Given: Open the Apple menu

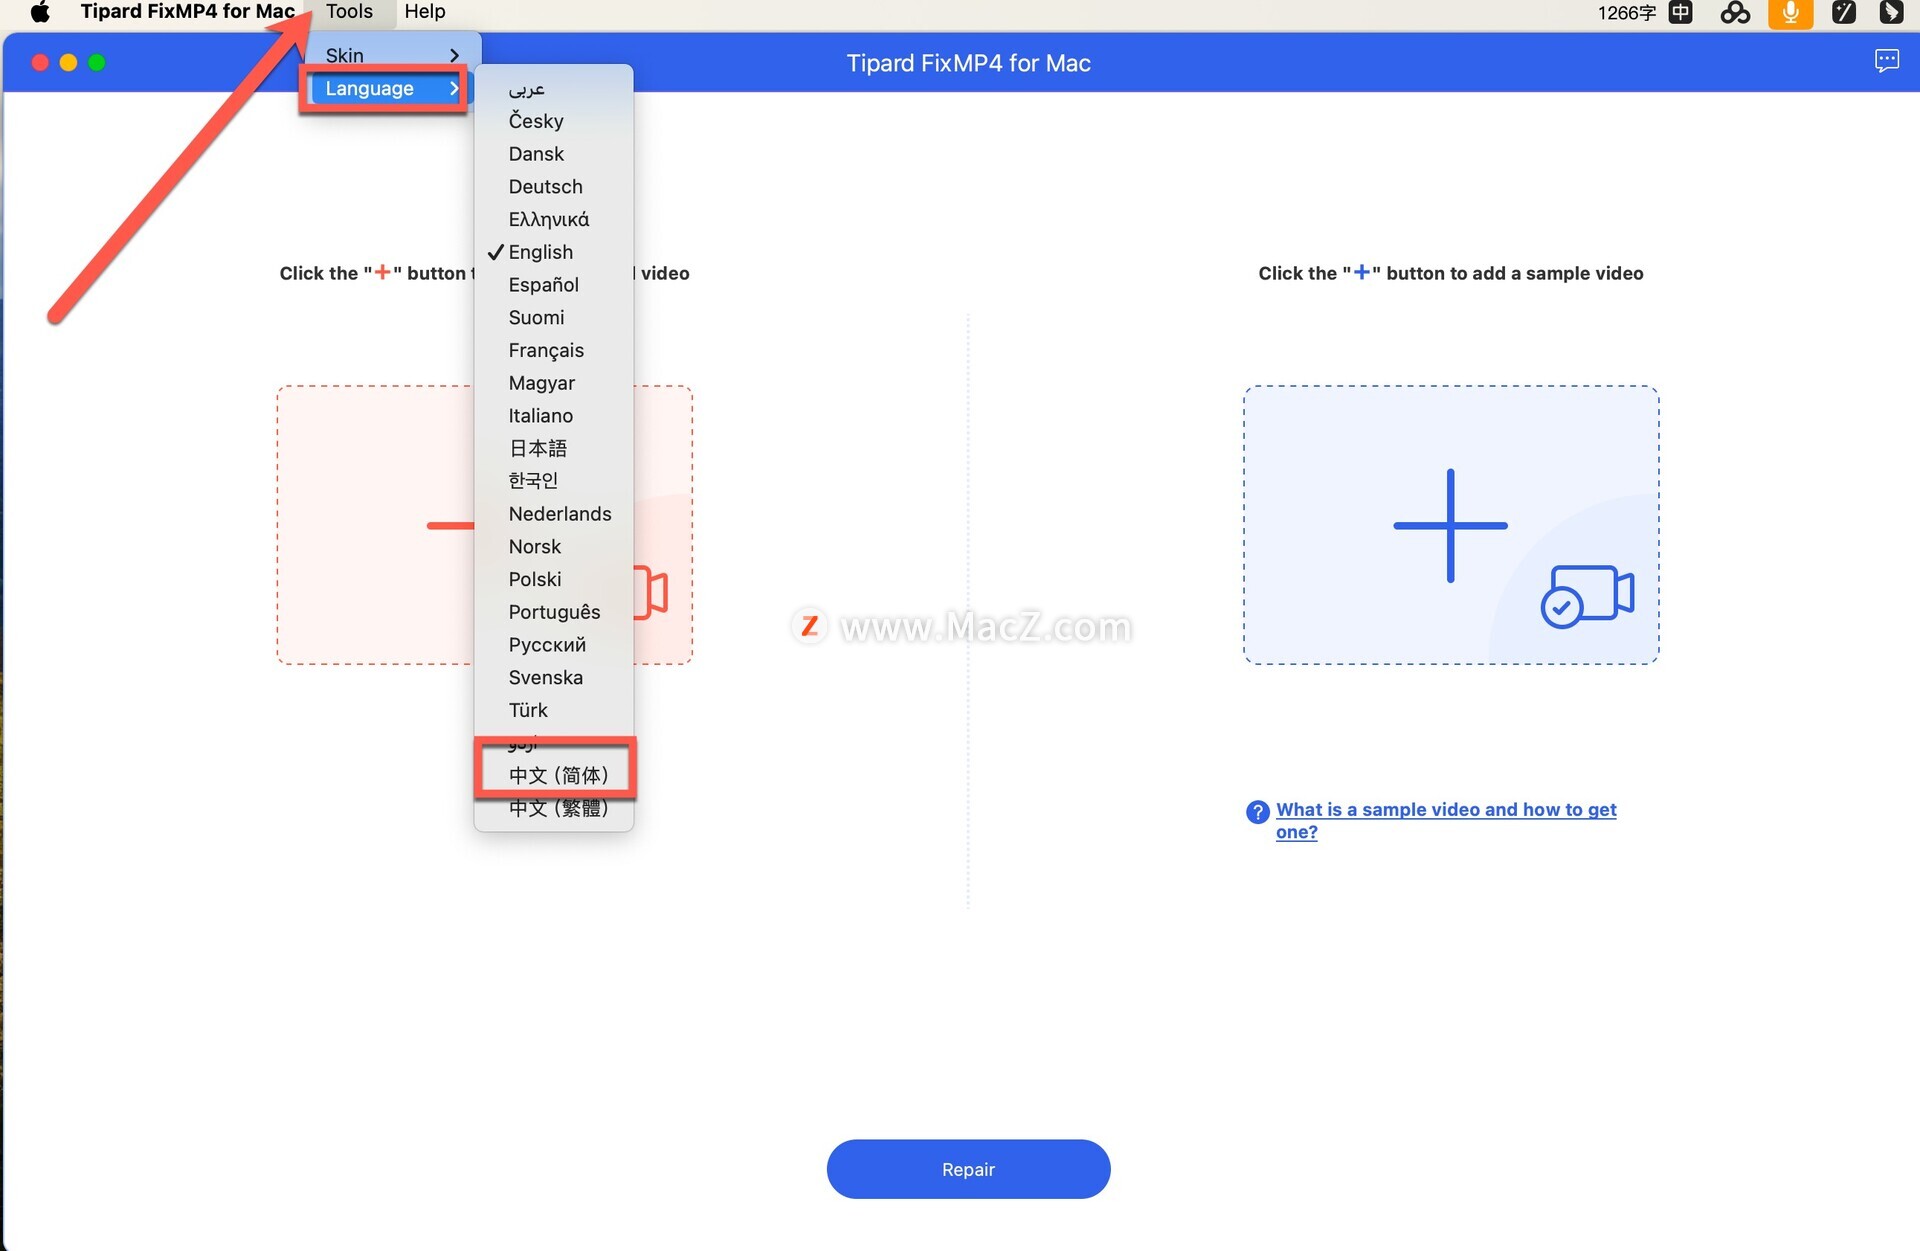Looking at the screenshot, I should point(40,12).
